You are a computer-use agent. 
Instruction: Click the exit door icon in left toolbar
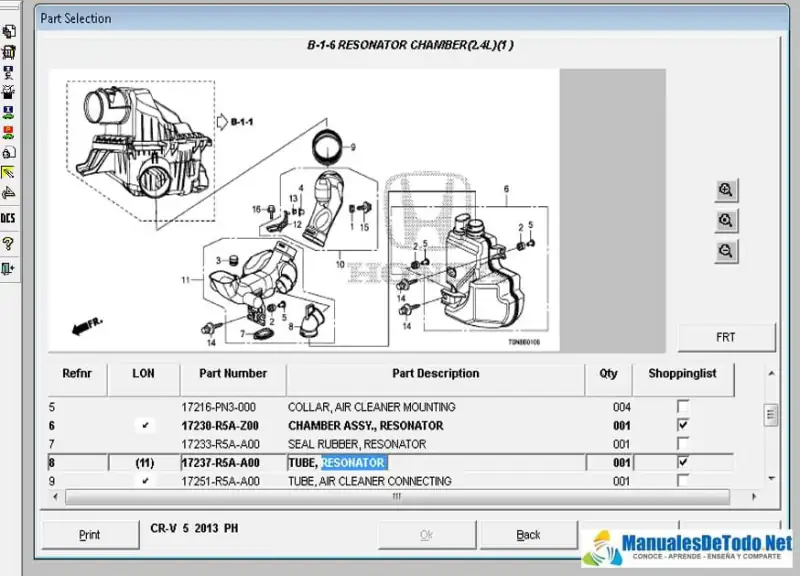pyautogui.click(x=8, y=267)
